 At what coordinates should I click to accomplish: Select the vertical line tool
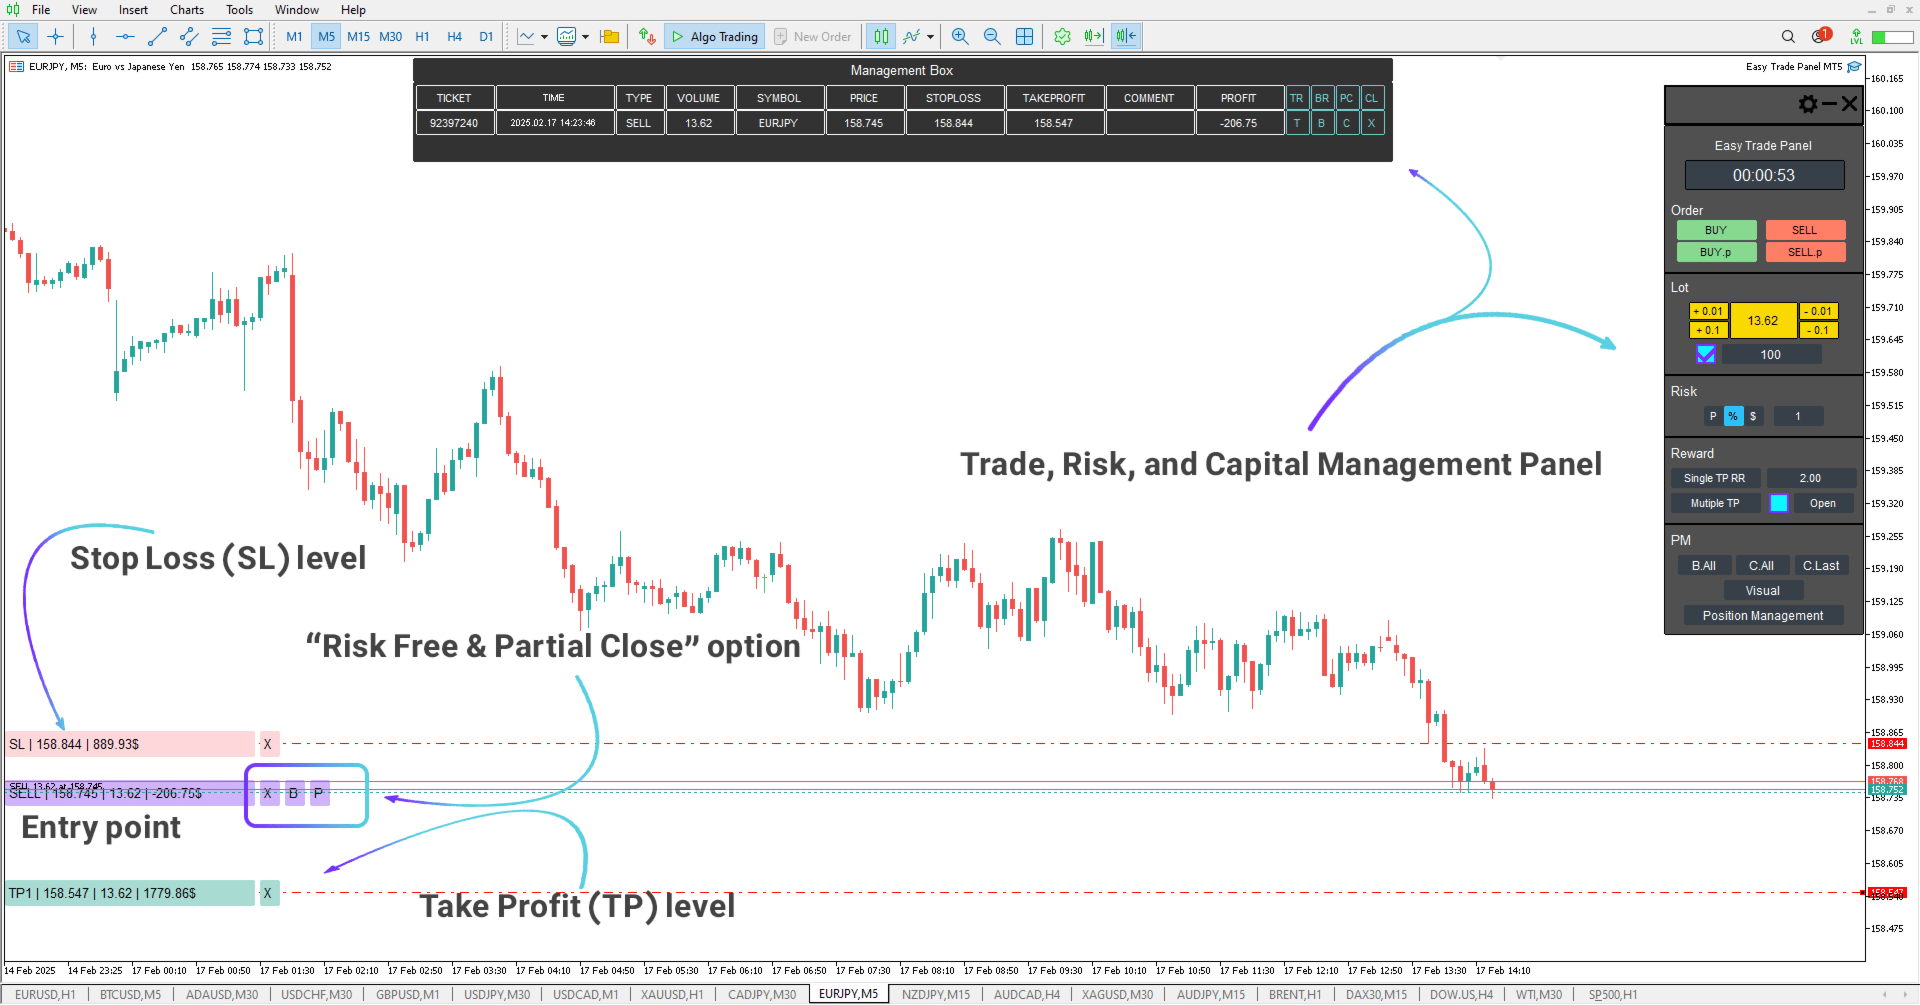coord(93,37)
